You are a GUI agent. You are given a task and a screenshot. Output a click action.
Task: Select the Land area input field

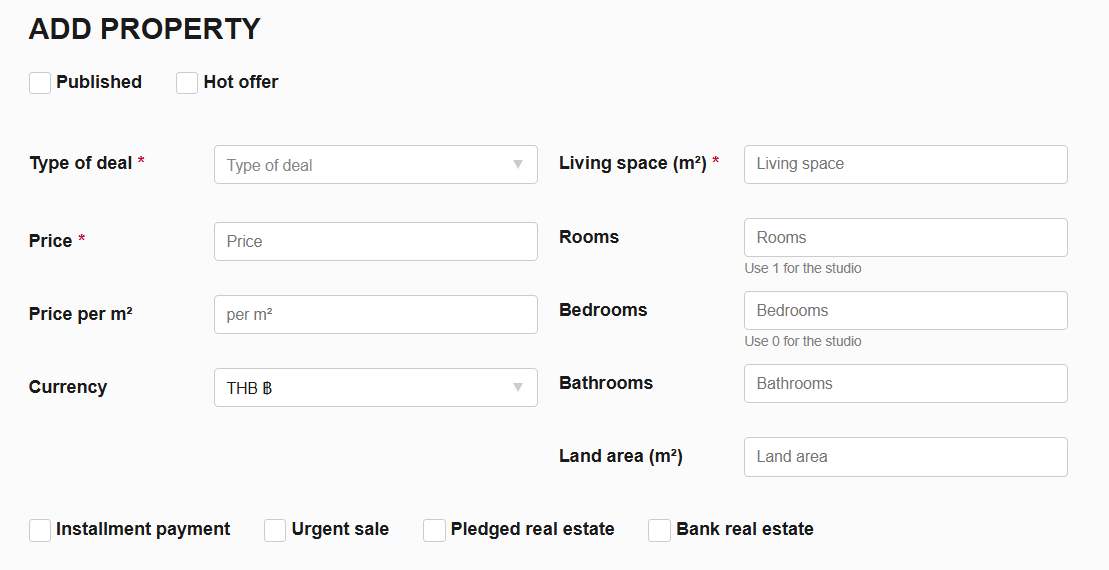coord(905,456)
